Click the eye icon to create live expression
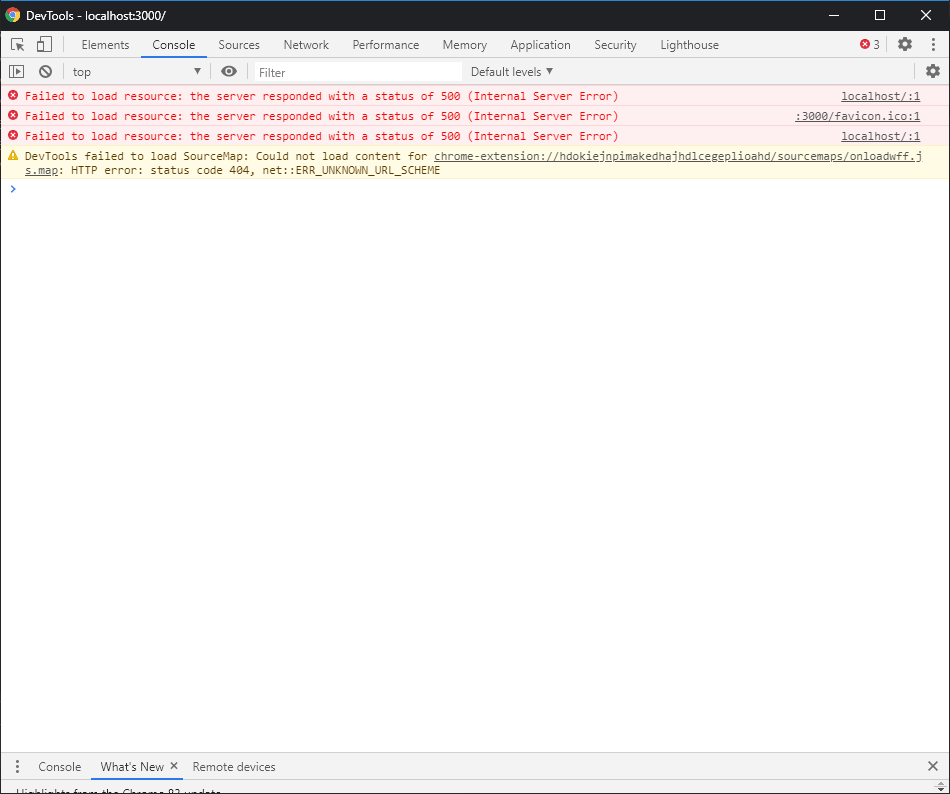Viewport: 950px width, 794px height. [229, 72]
